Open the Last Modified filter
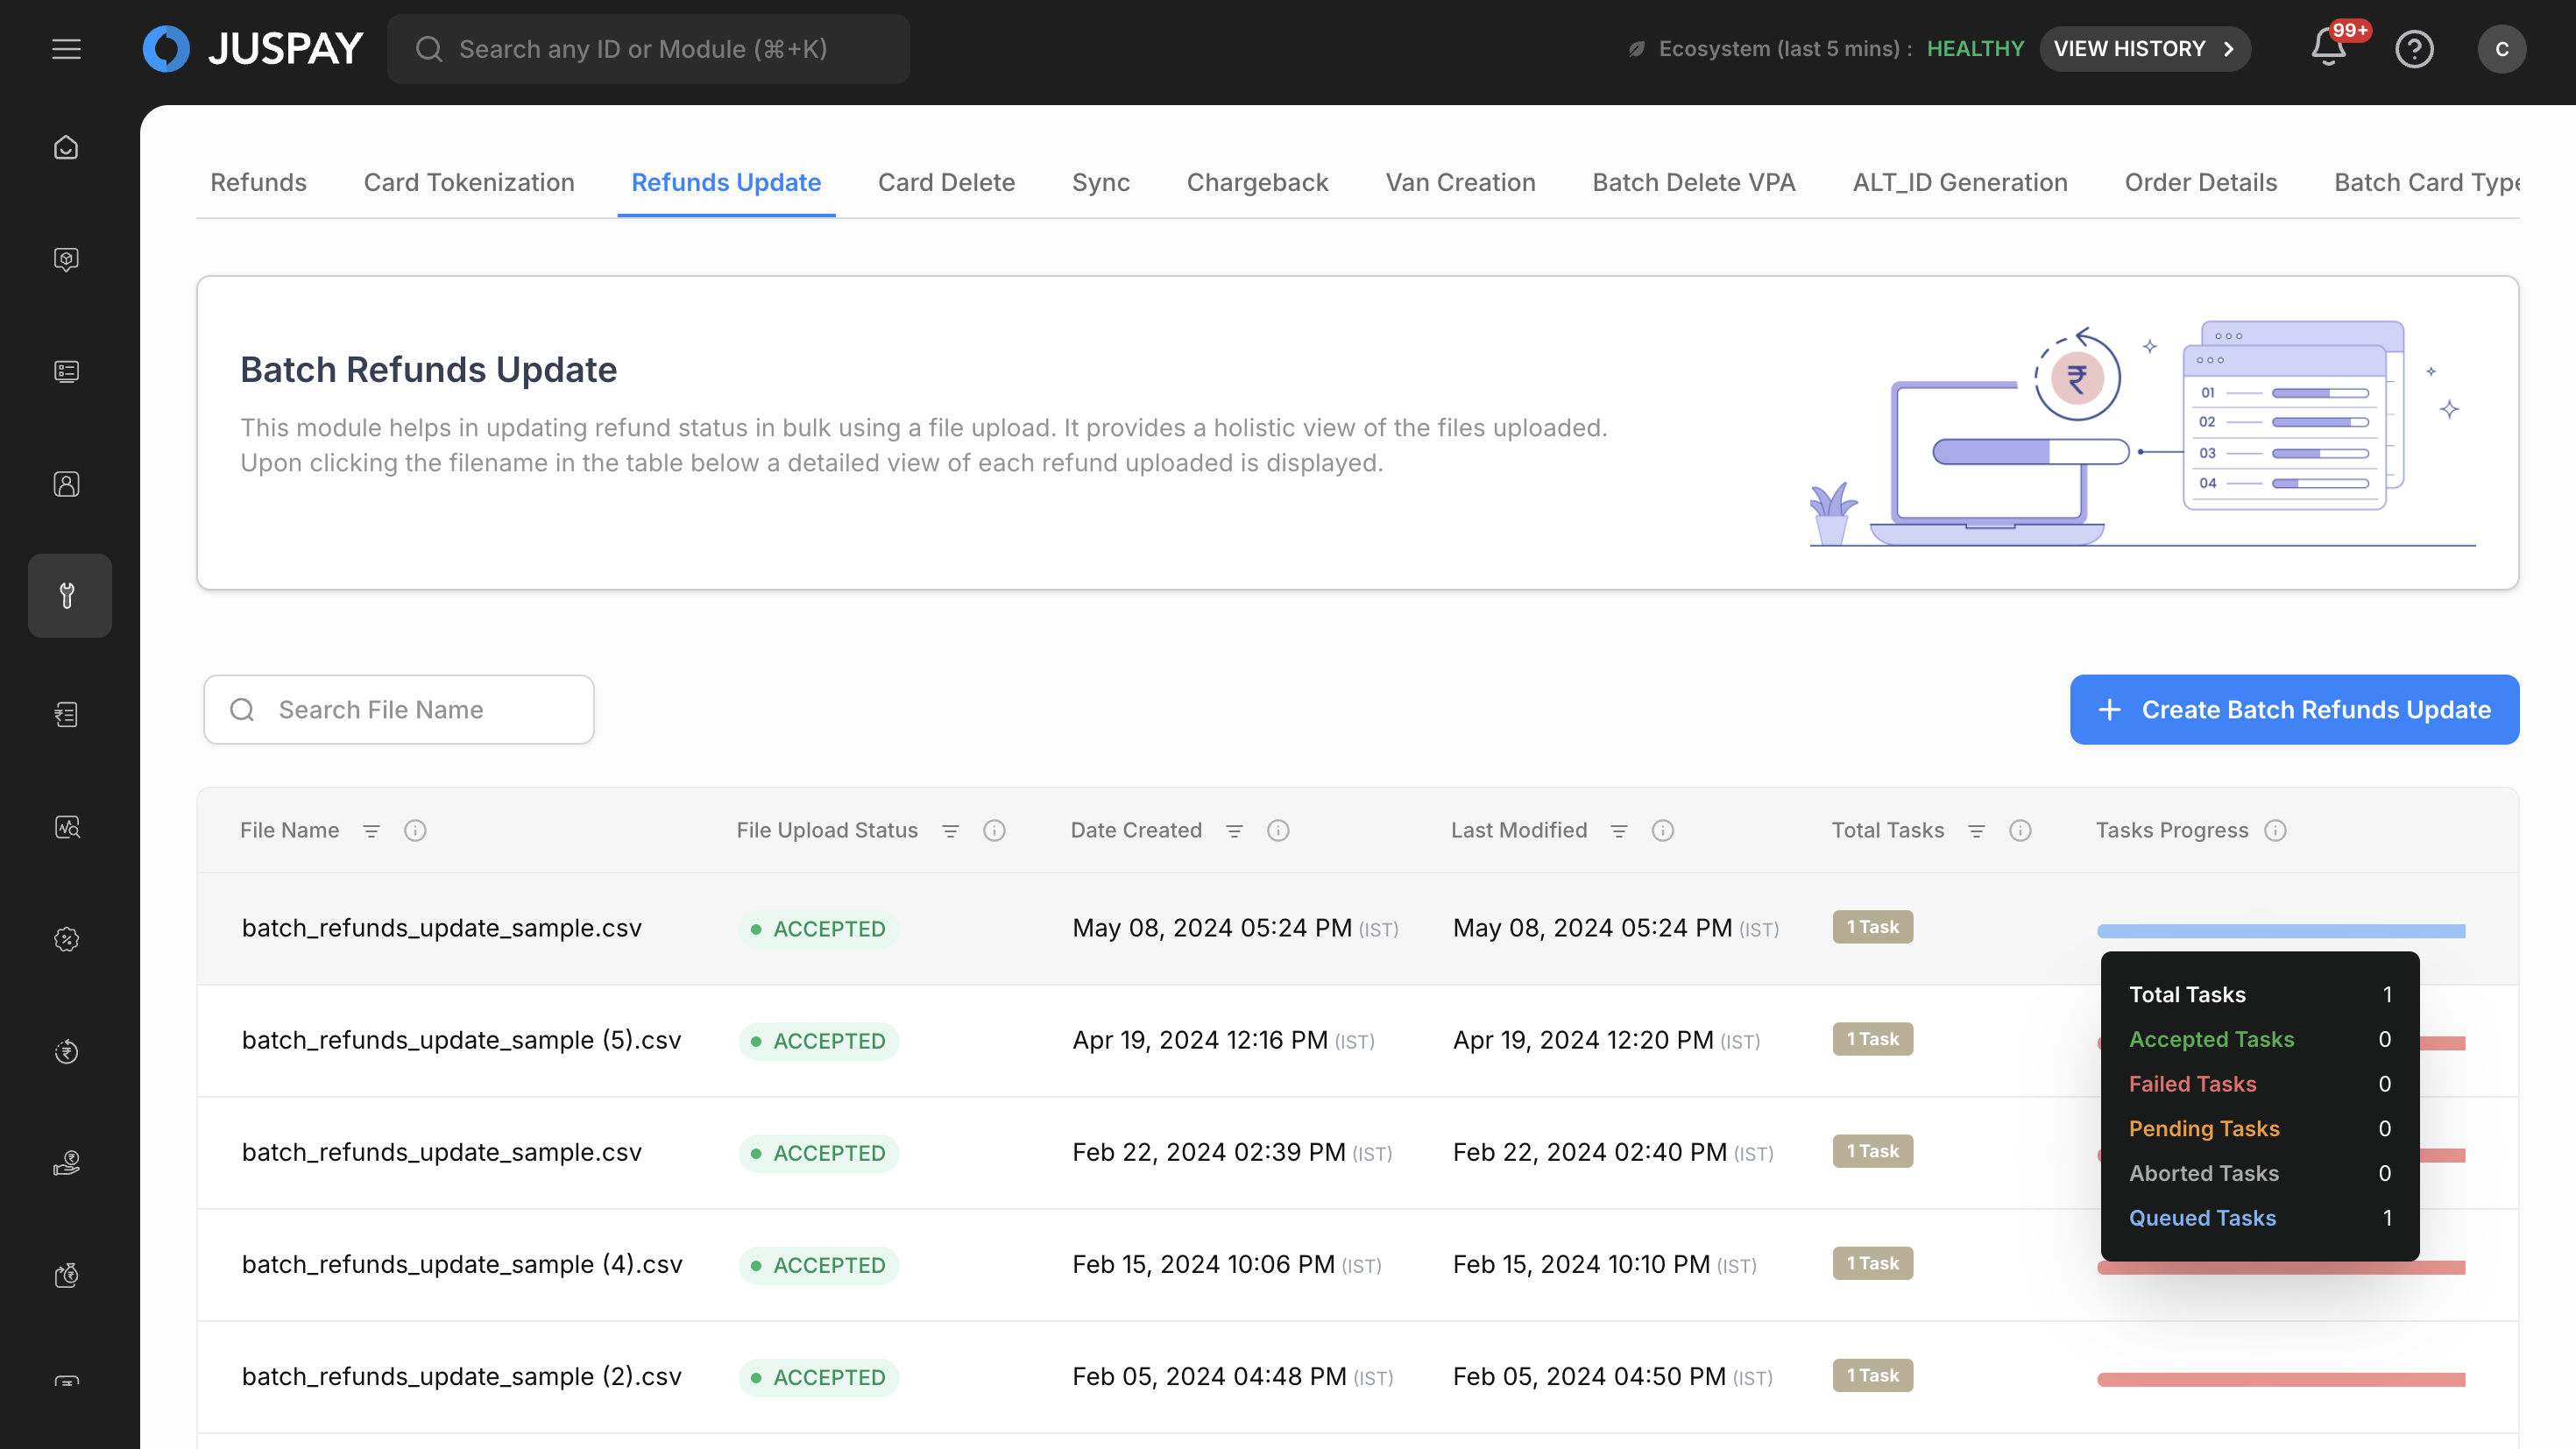 1619,830
